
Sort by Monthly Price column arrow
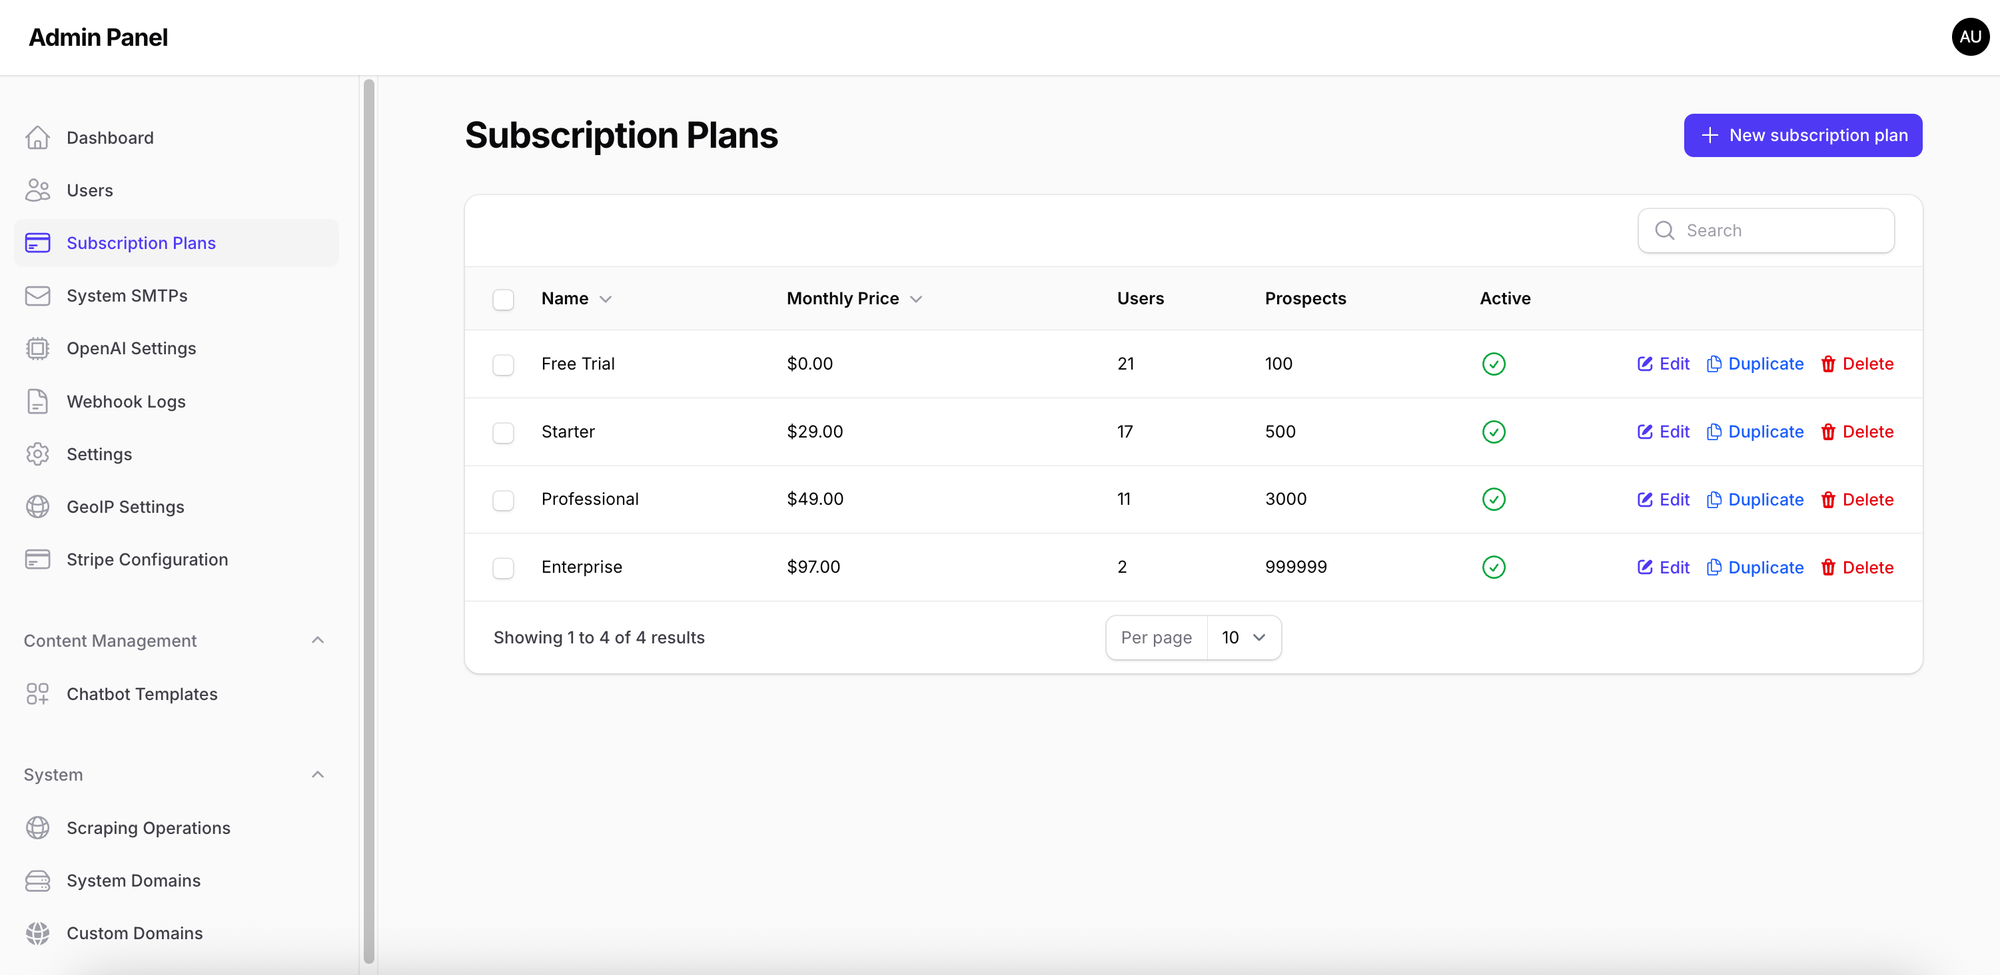[916, 299]
